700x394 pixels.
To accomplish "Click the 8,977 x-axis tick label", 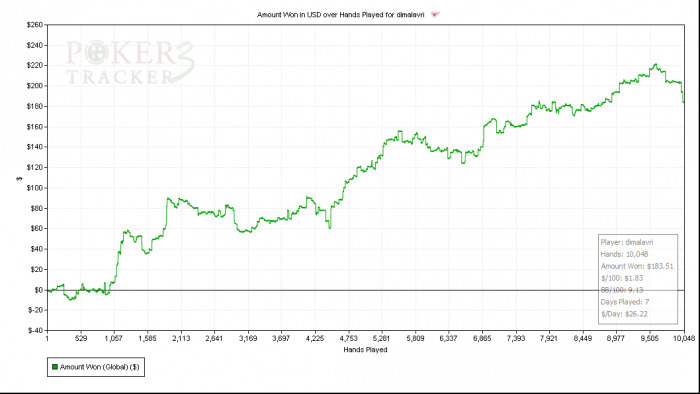I will [x=616, y=338].
